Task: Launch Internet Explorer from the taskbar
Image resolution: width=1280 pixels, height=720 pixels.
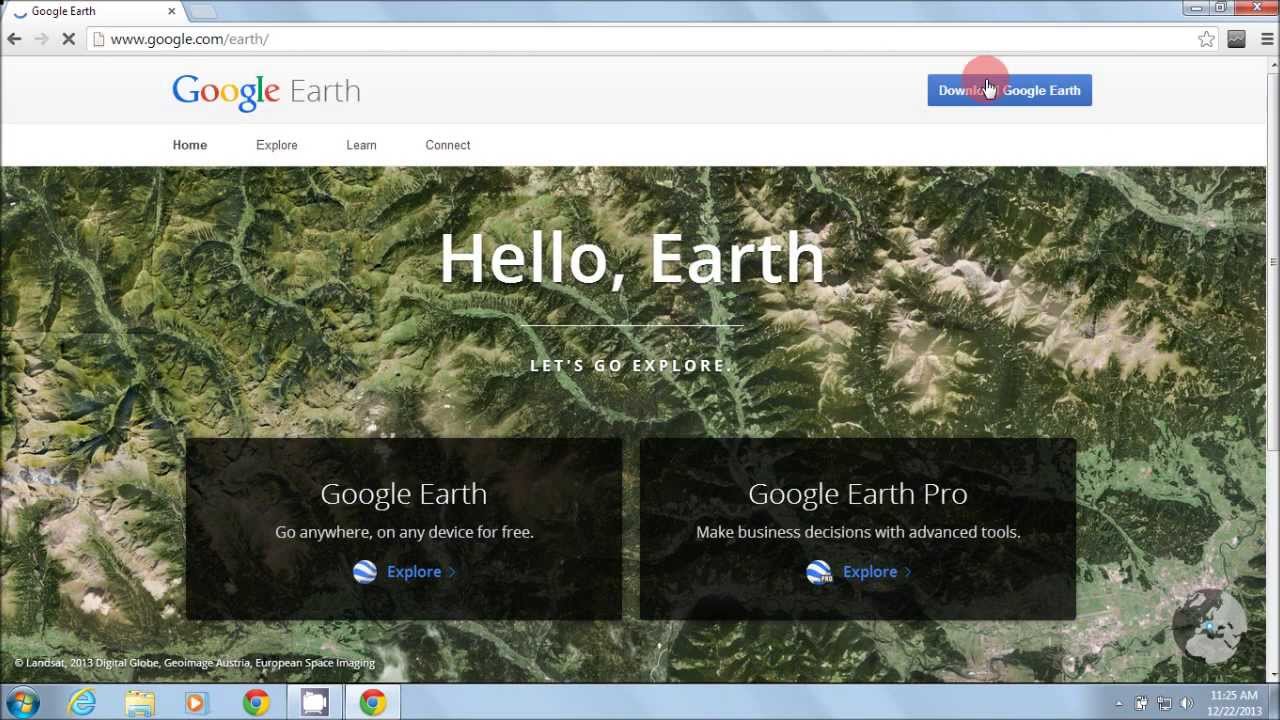Action: pos(82,703)
